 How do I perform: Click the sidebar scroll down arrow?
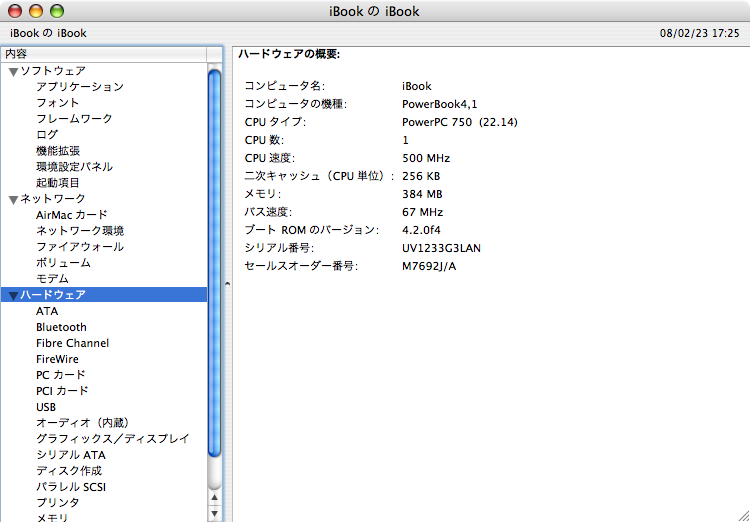tap(214, 514)
